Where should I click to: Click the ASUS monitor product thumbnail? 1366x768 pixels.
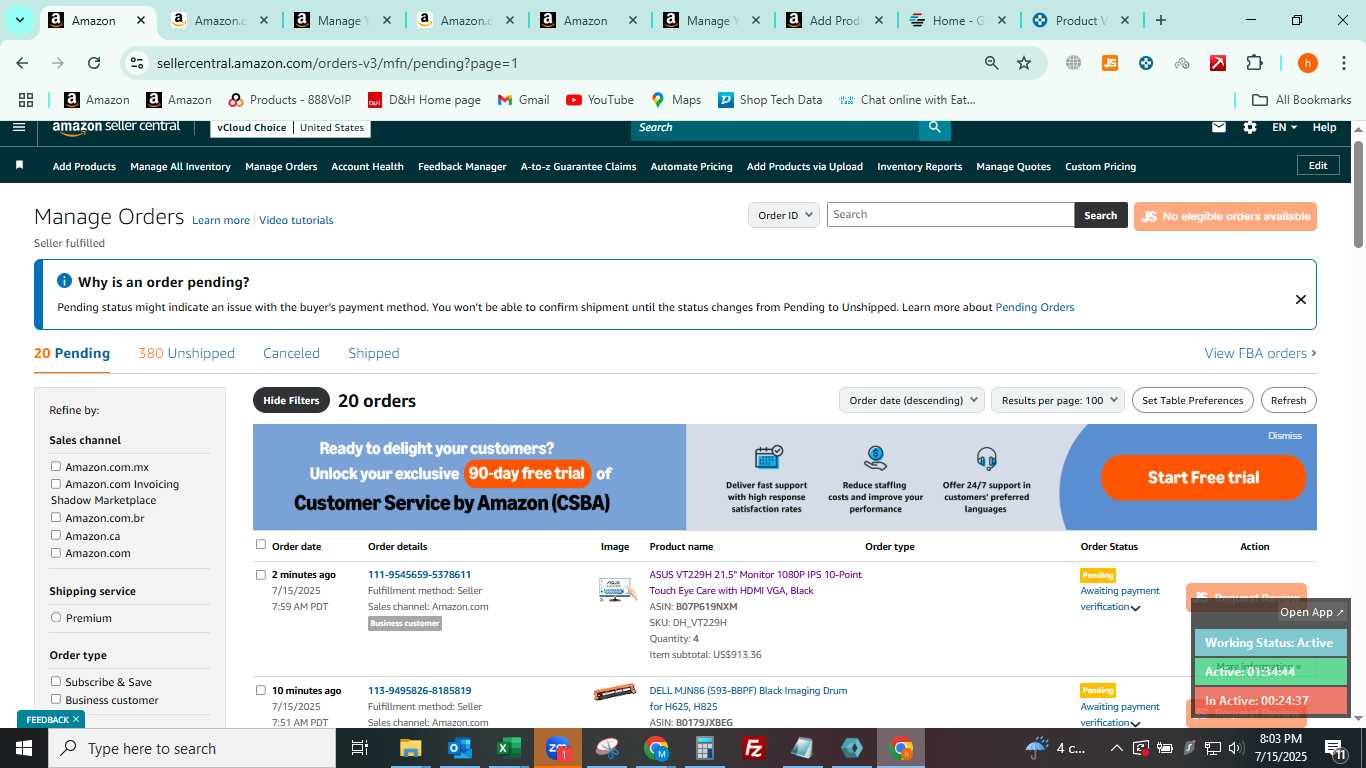[616, 590]
